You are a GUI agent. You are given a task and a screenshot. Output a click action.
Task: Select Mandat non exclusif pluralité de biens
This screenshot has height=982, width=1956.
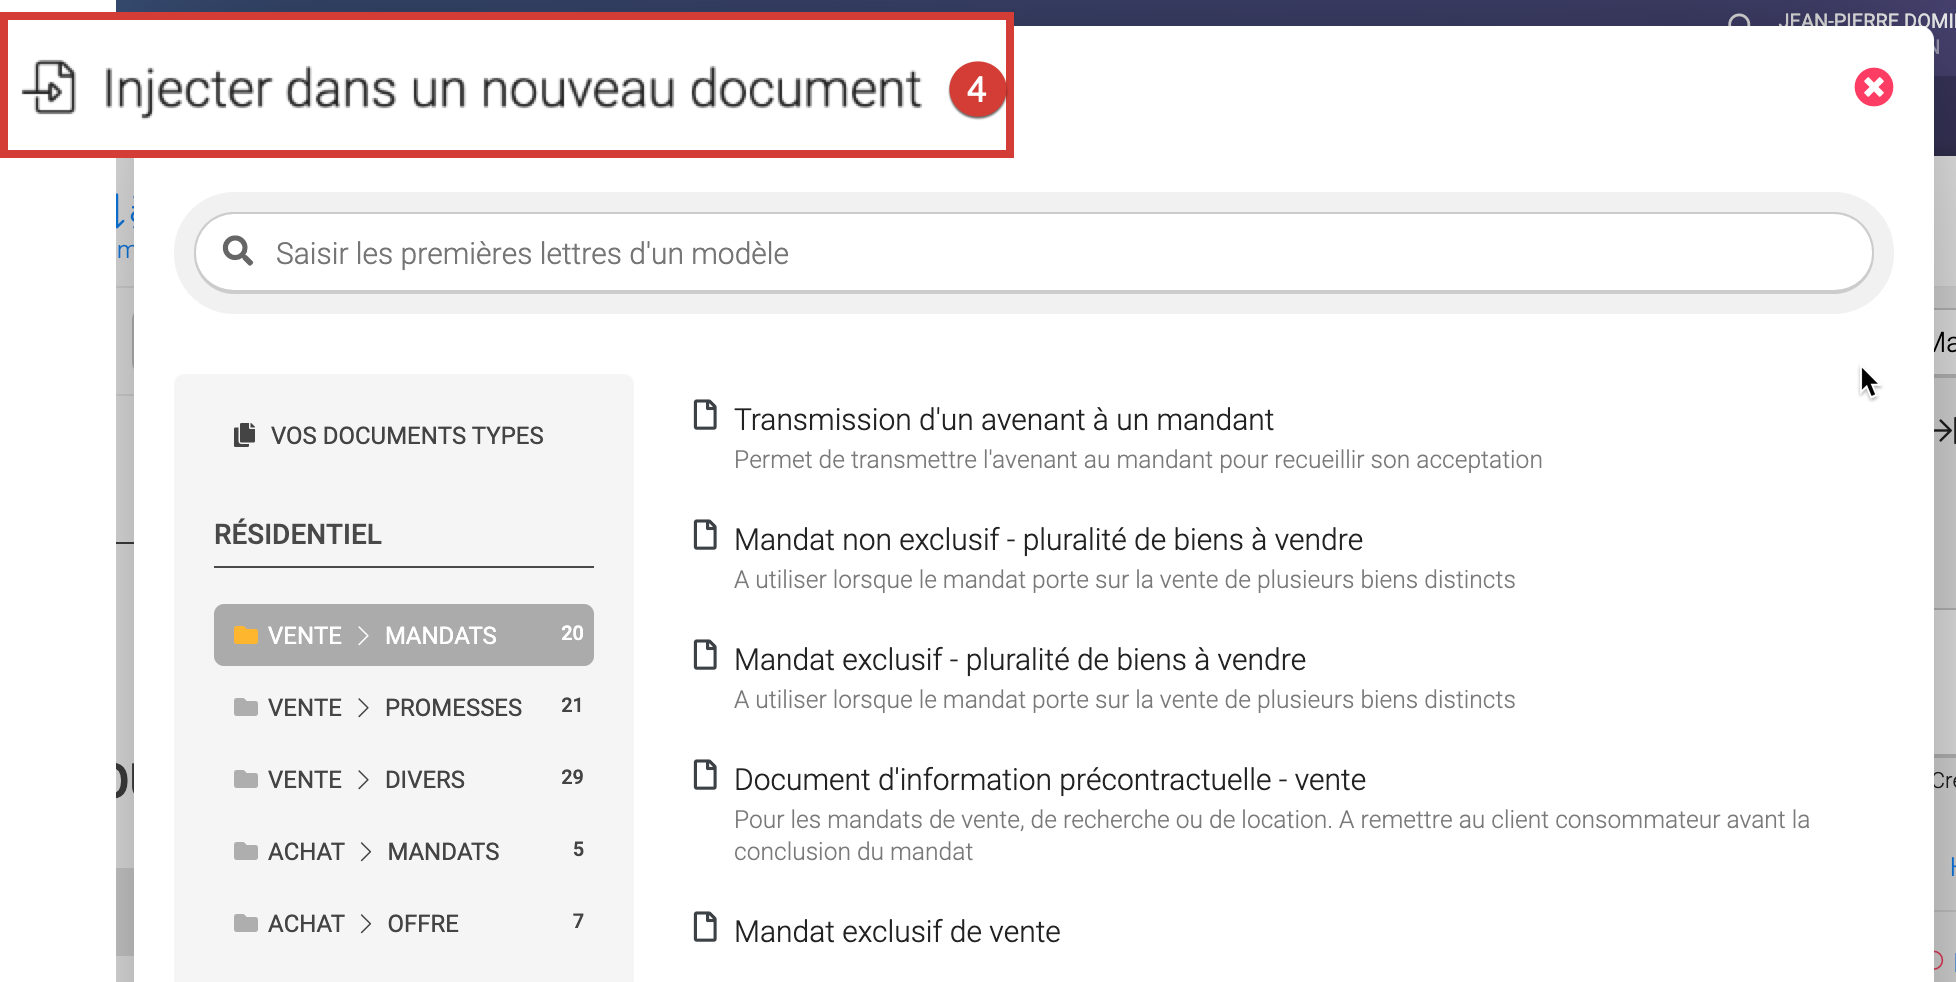(x=1047, y=539)
